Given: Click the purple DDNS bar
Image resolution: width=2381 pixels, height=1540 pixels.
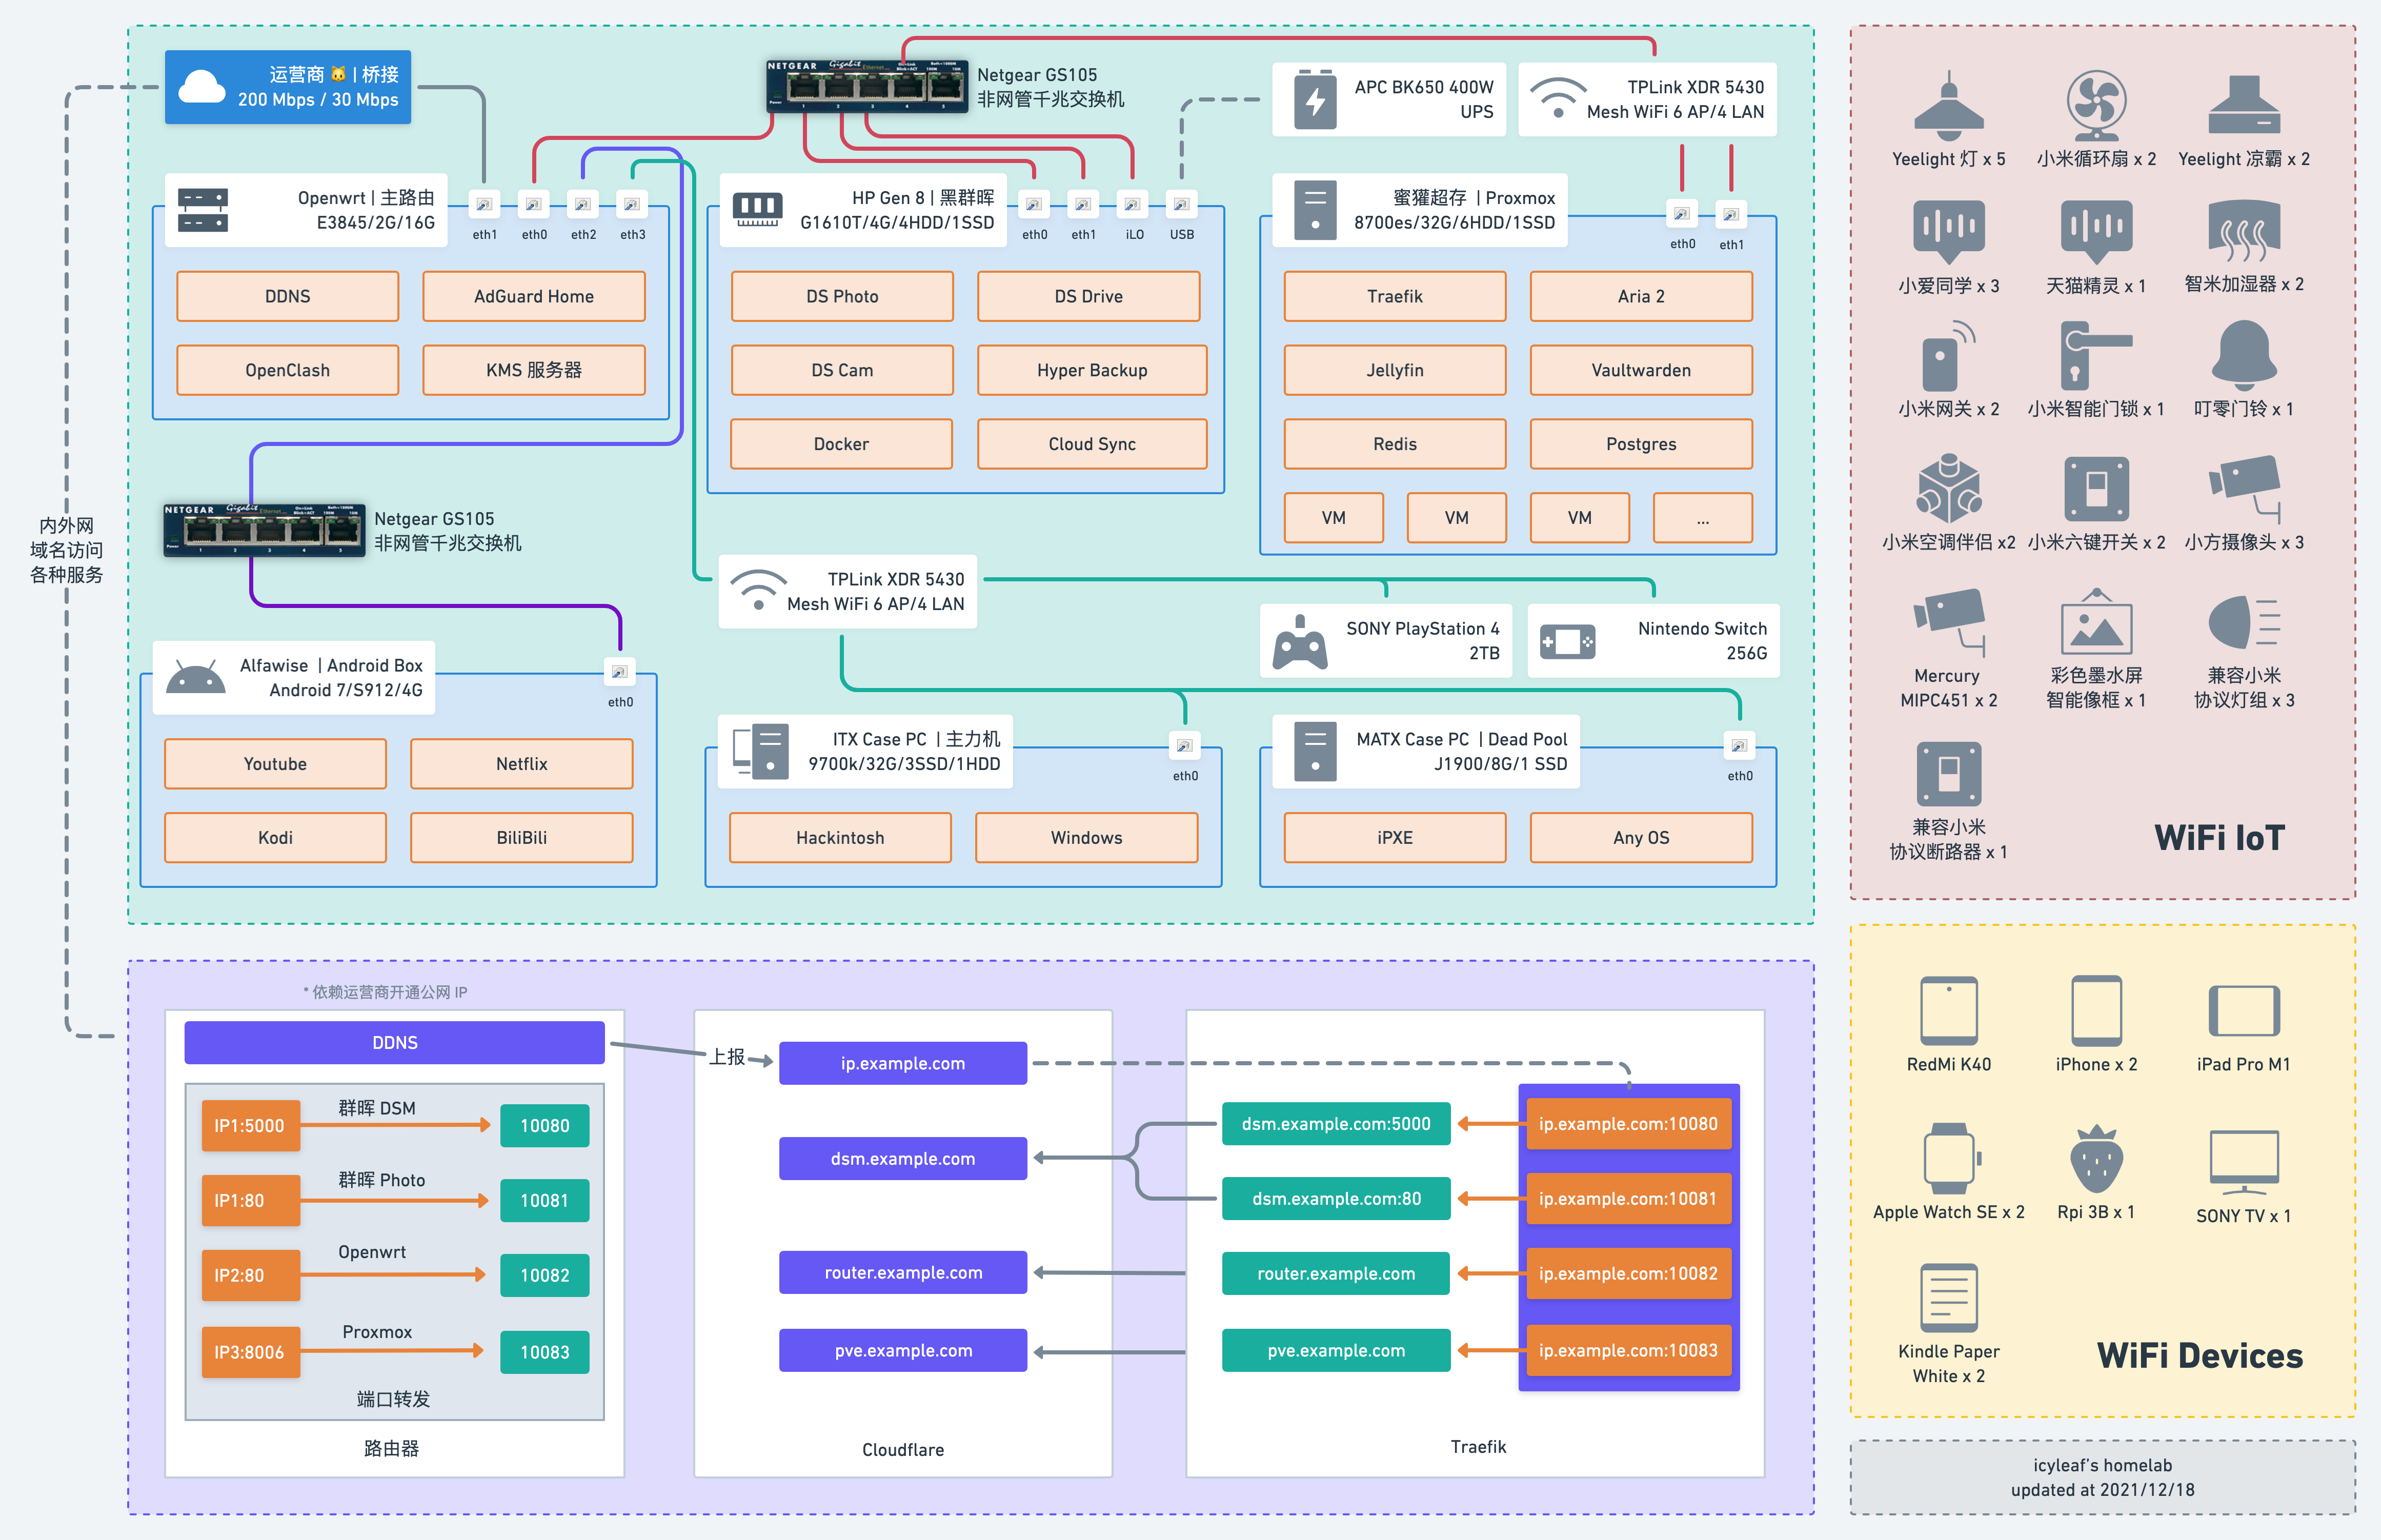Looking at the screenshot, I should click(394, 1042).
